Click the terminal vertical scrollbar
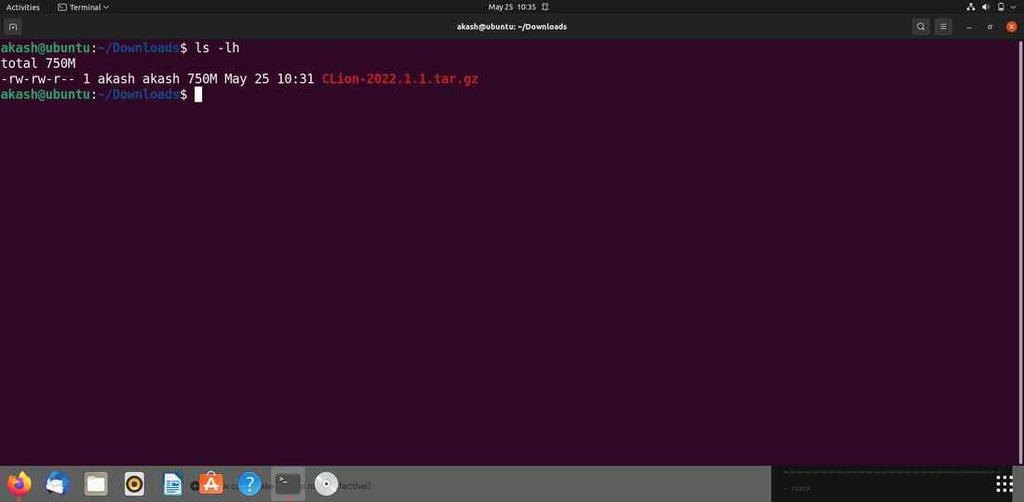Viewport: 1024px width, 502px height. (x=1021, y=253)
